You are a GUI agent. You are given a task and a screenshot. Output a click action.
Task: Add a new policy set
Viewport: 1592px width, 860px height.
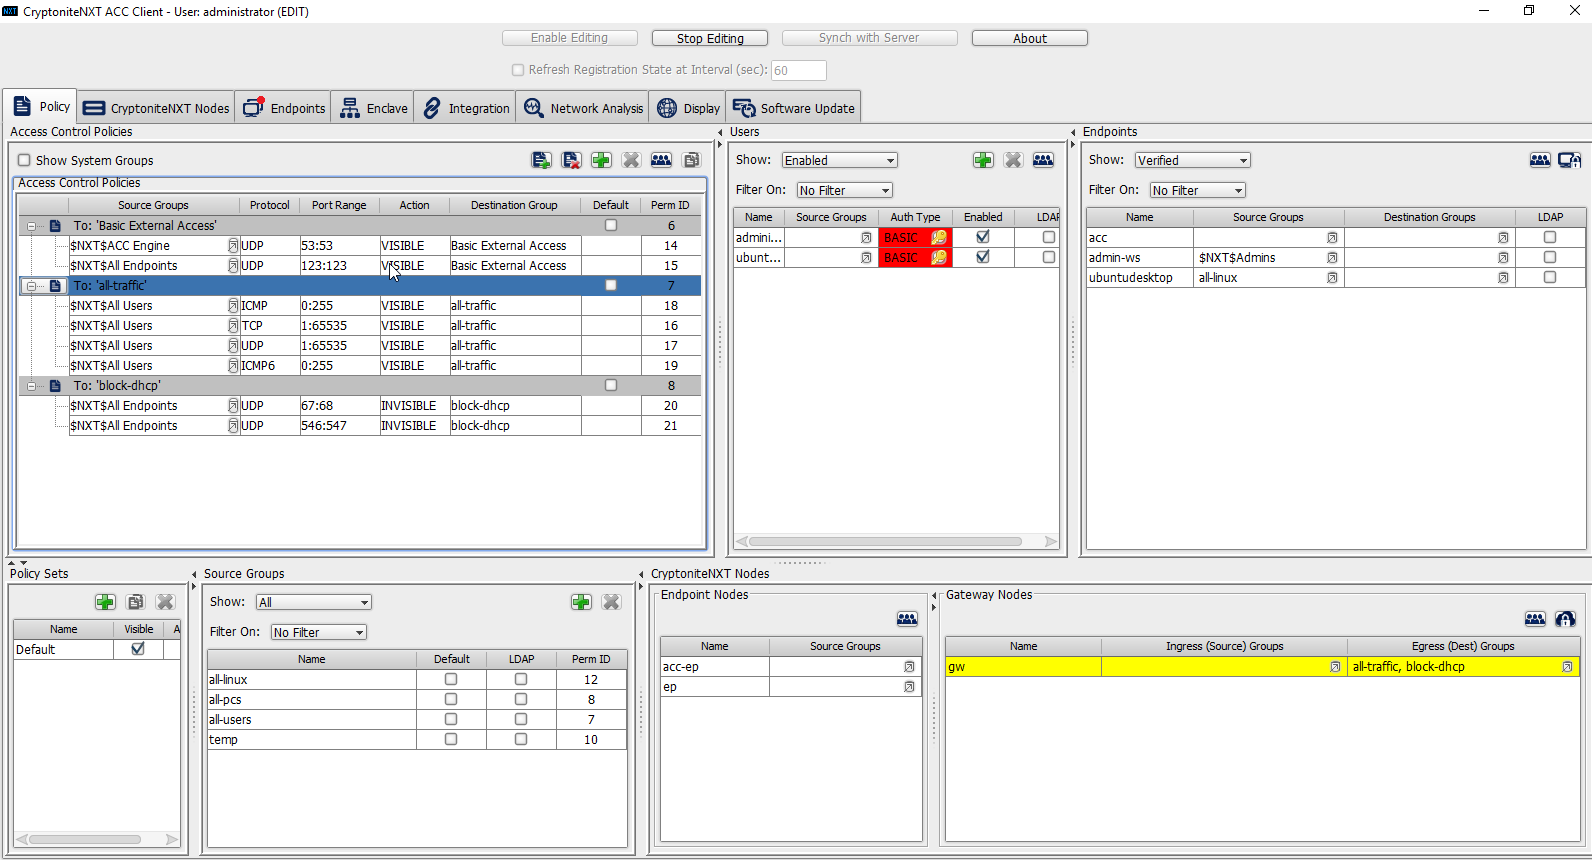click(105, 602)
